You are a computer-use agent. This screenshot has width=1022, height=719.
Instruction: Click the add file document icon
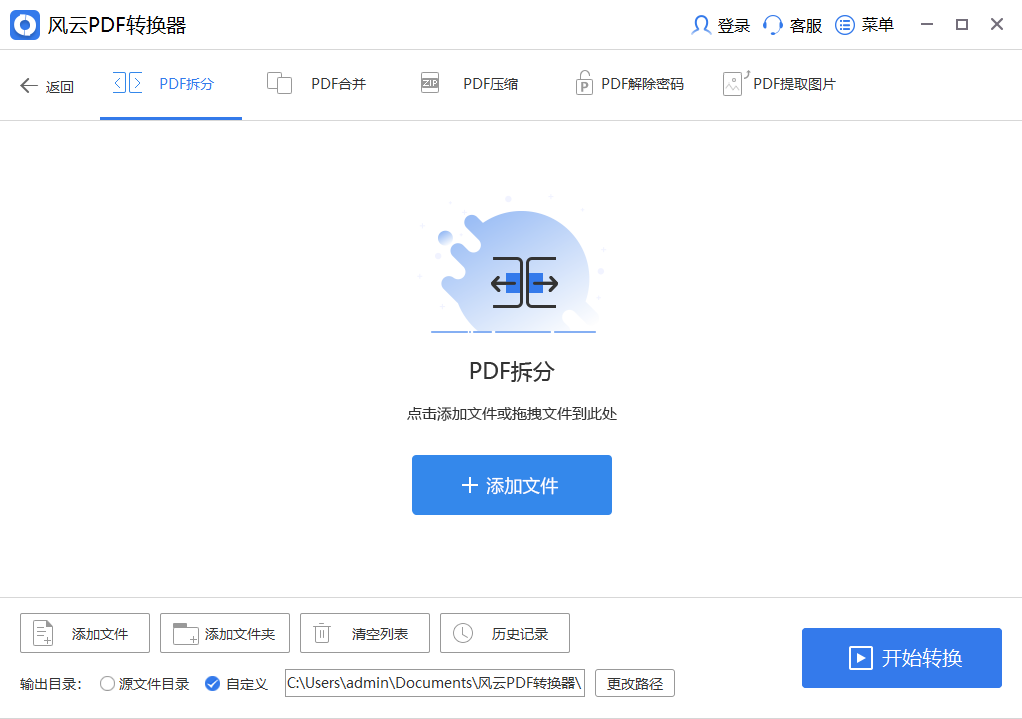pyautogui.click(x=43, y=633)
